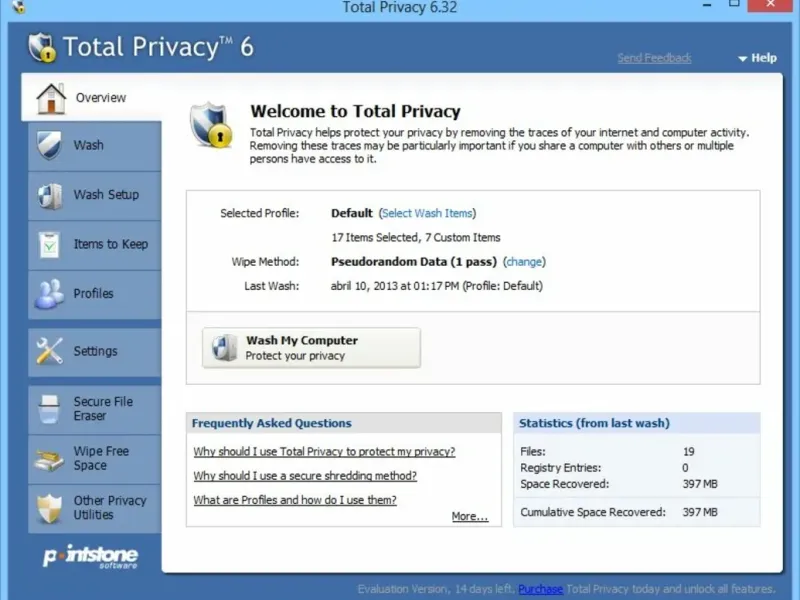Open FAQ about Profiles usage

[294, 500]
